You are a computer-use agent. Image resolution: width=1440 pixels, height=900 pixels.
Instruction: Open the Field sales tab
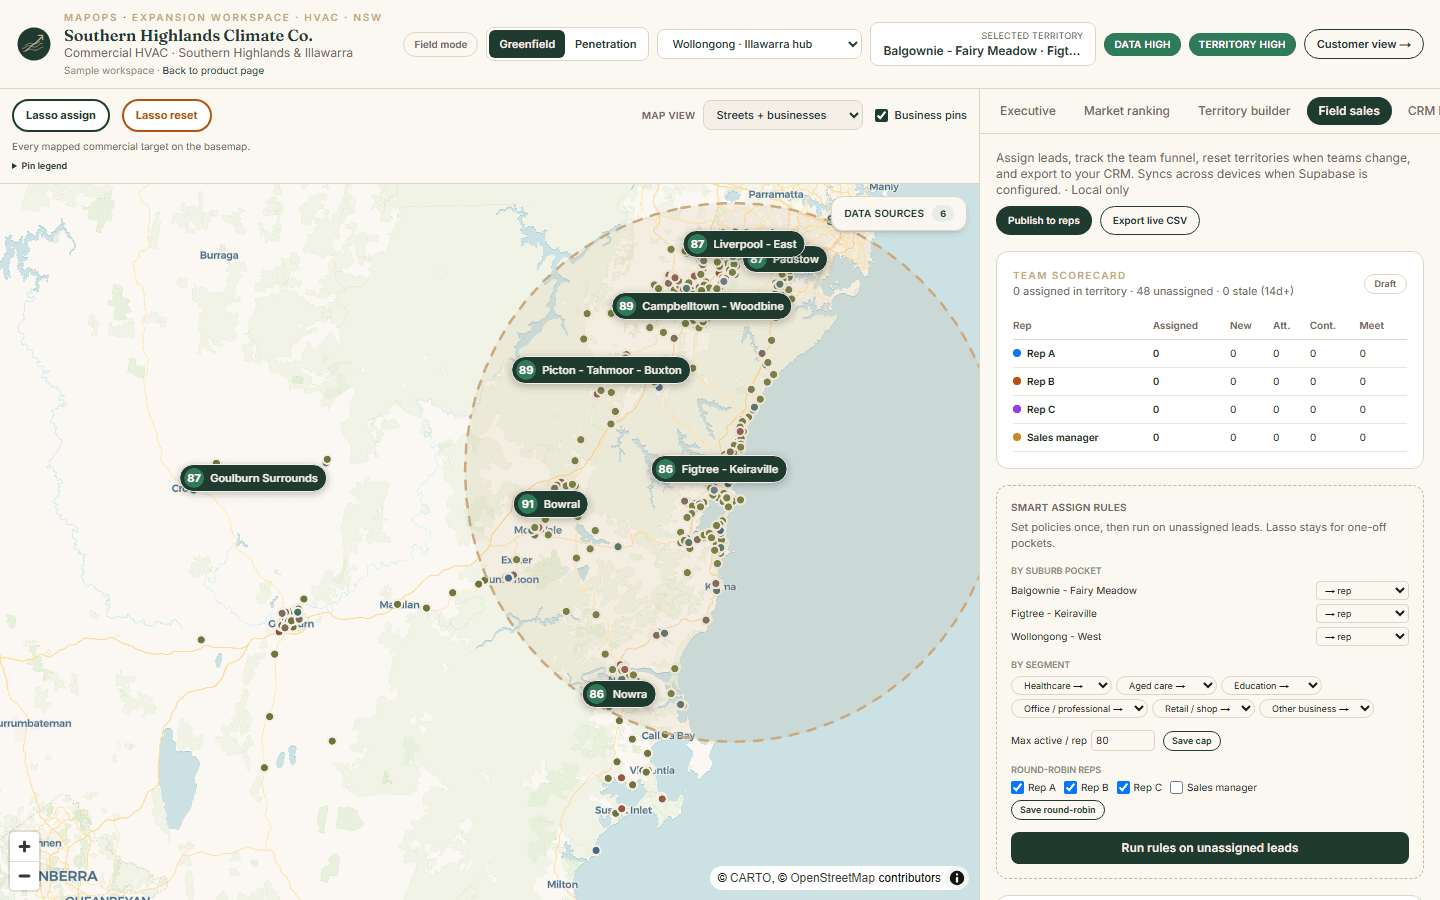tap(1348, 111)
